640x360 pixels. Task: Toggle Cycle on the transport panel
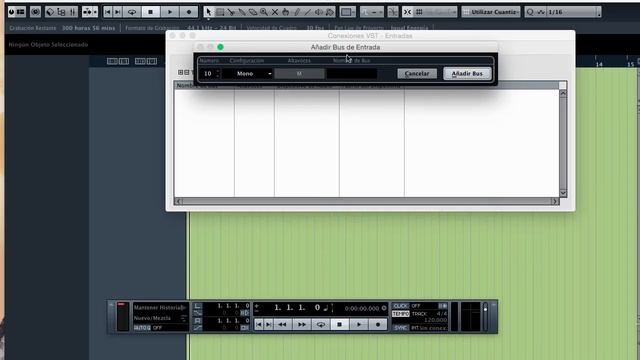pyautogui.click(x=321, y=324)
